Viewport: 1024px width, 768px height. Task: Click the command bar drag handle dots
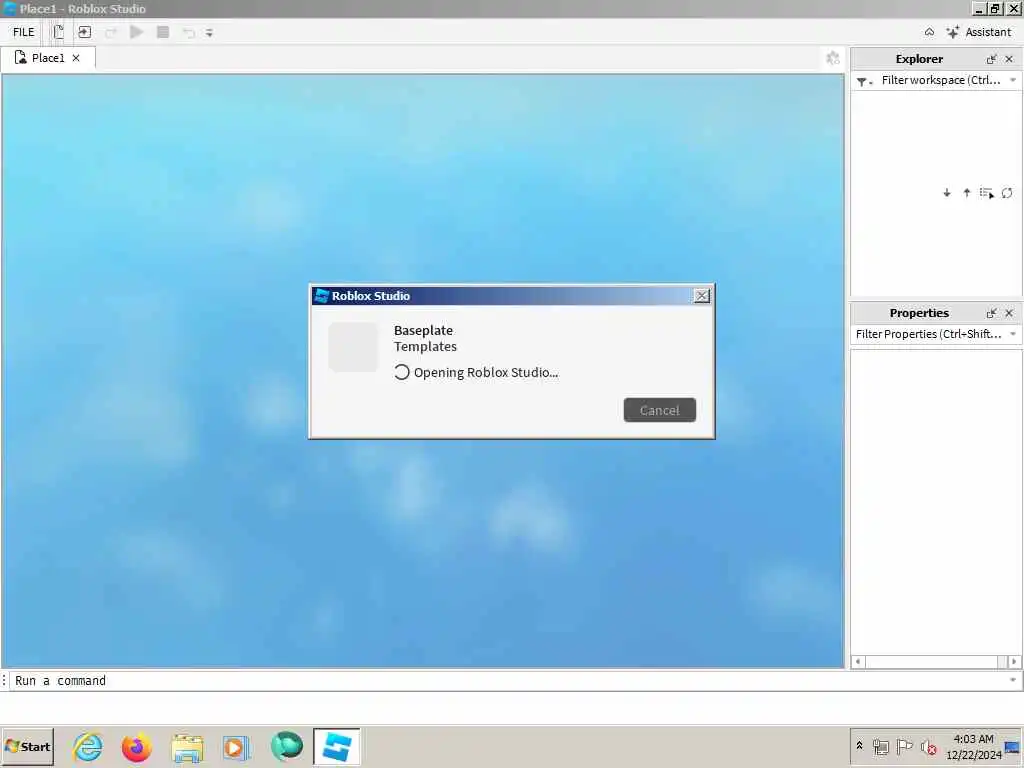tap(5, 680)
